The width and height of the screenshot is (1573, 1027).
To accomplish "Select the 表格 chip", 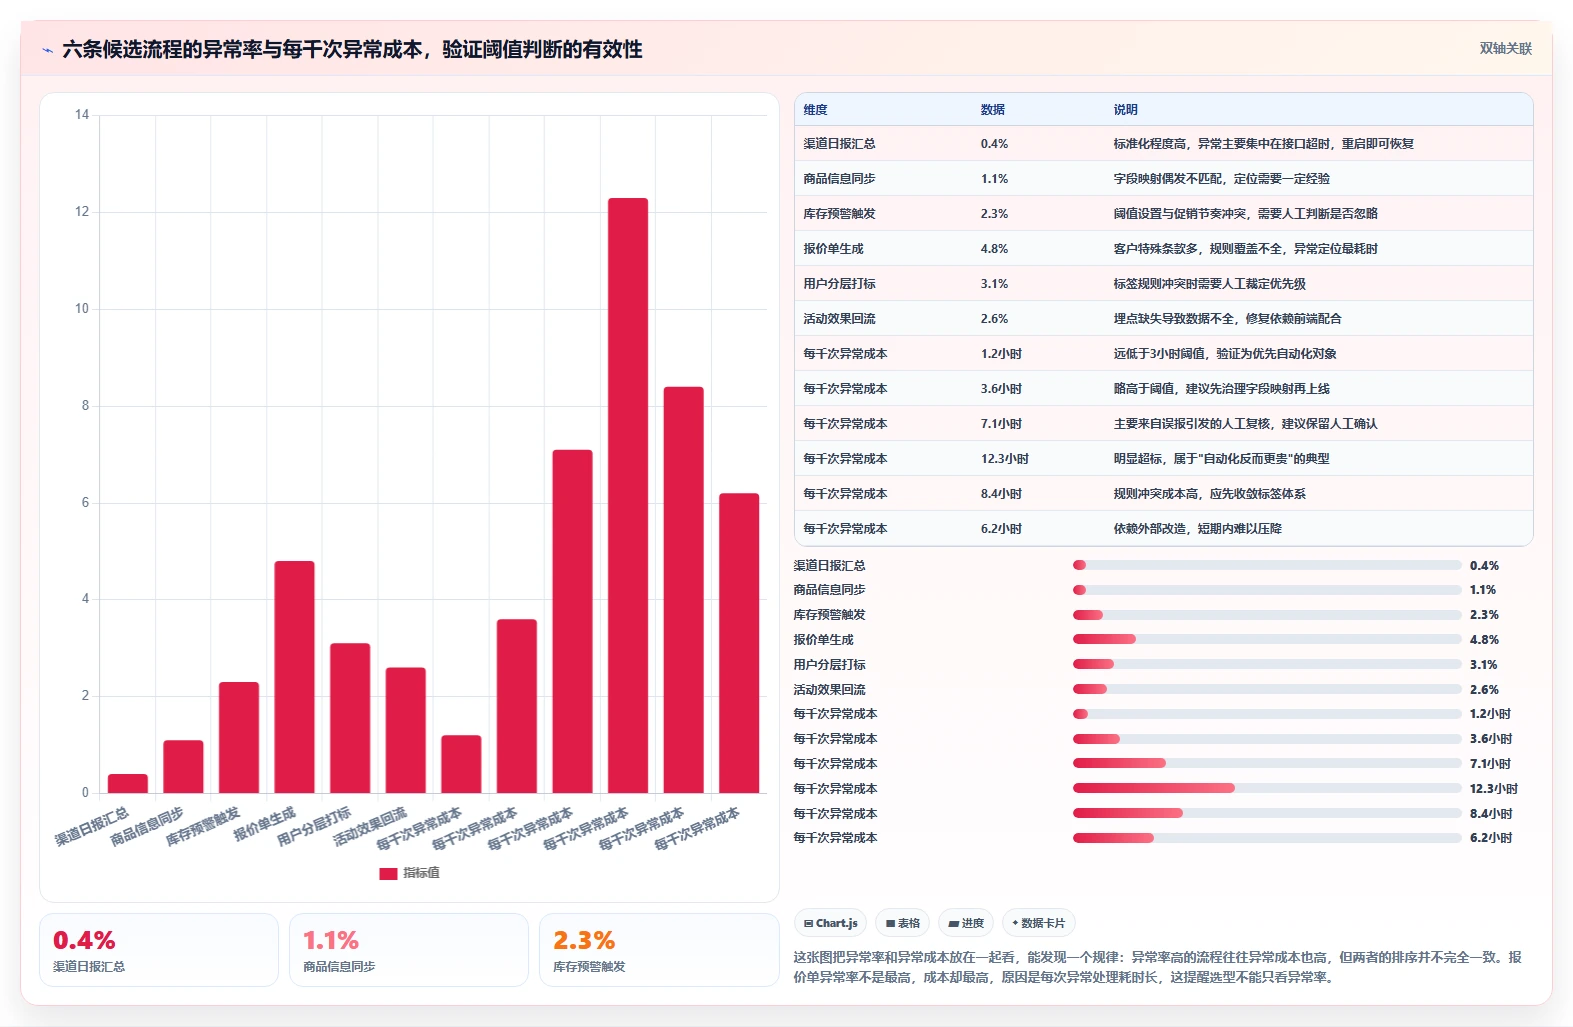I will pos(902,923).
